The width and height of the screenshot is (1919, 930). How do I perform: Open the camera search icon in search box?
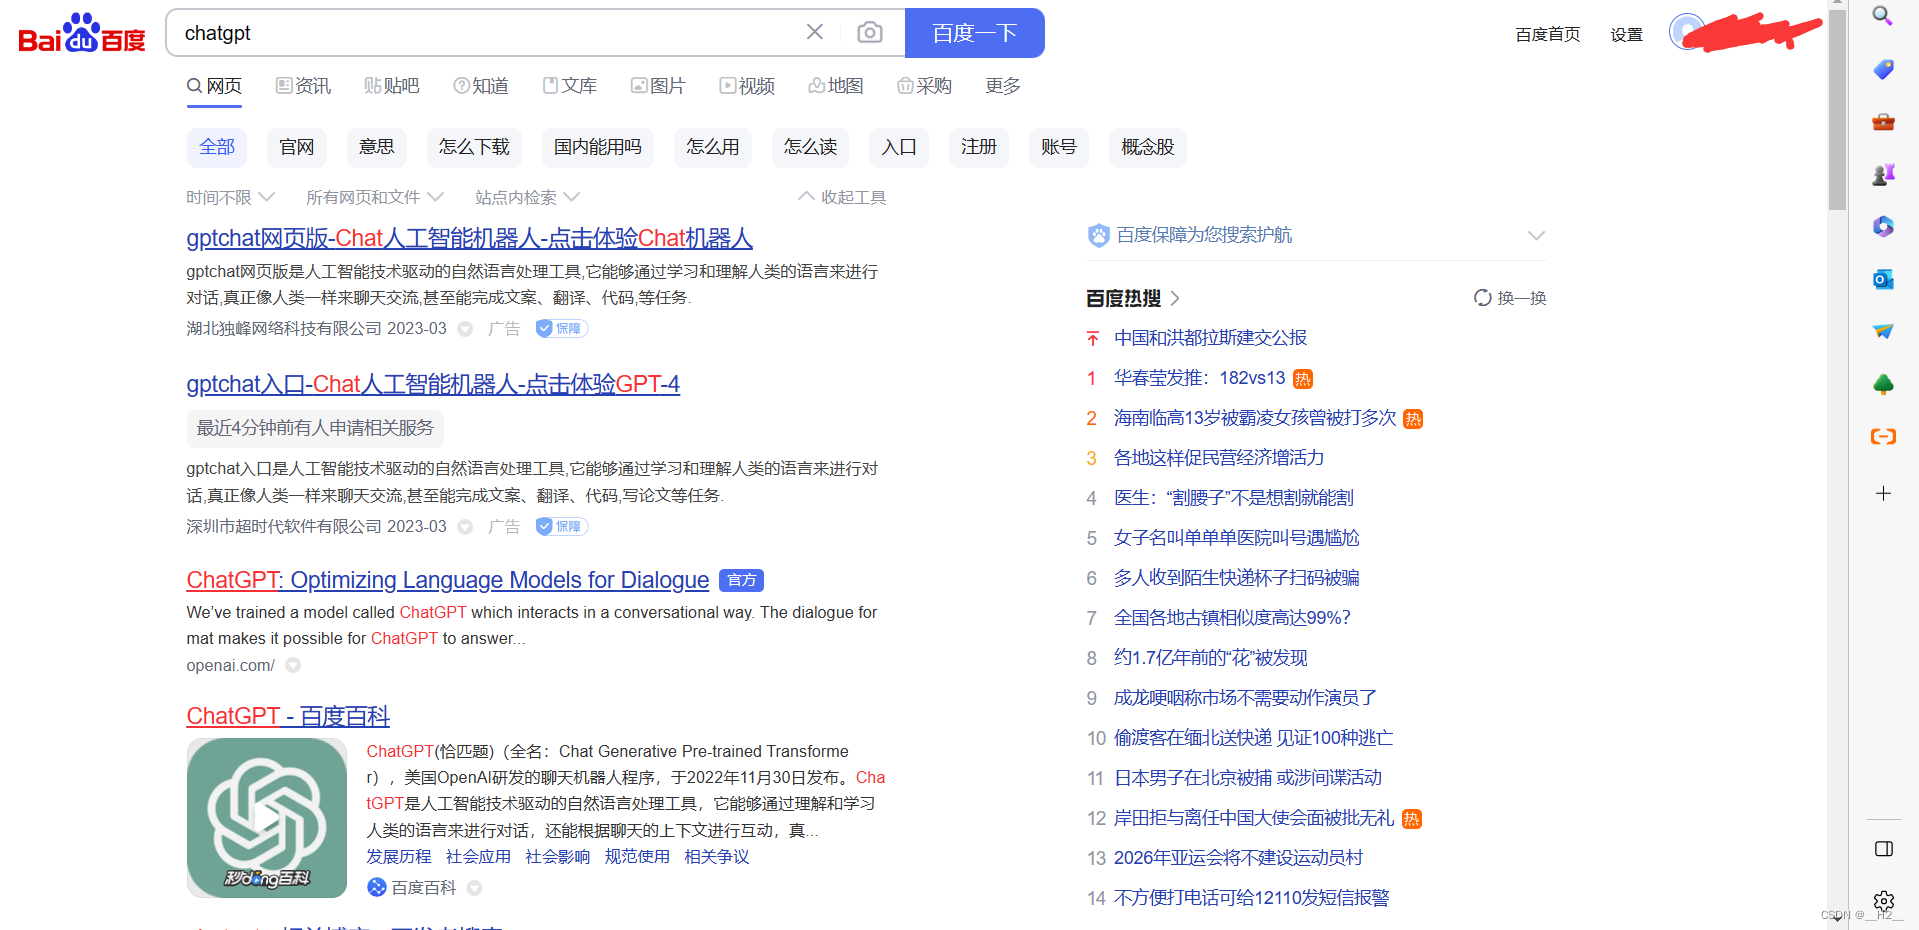click(x=869, y=32)
